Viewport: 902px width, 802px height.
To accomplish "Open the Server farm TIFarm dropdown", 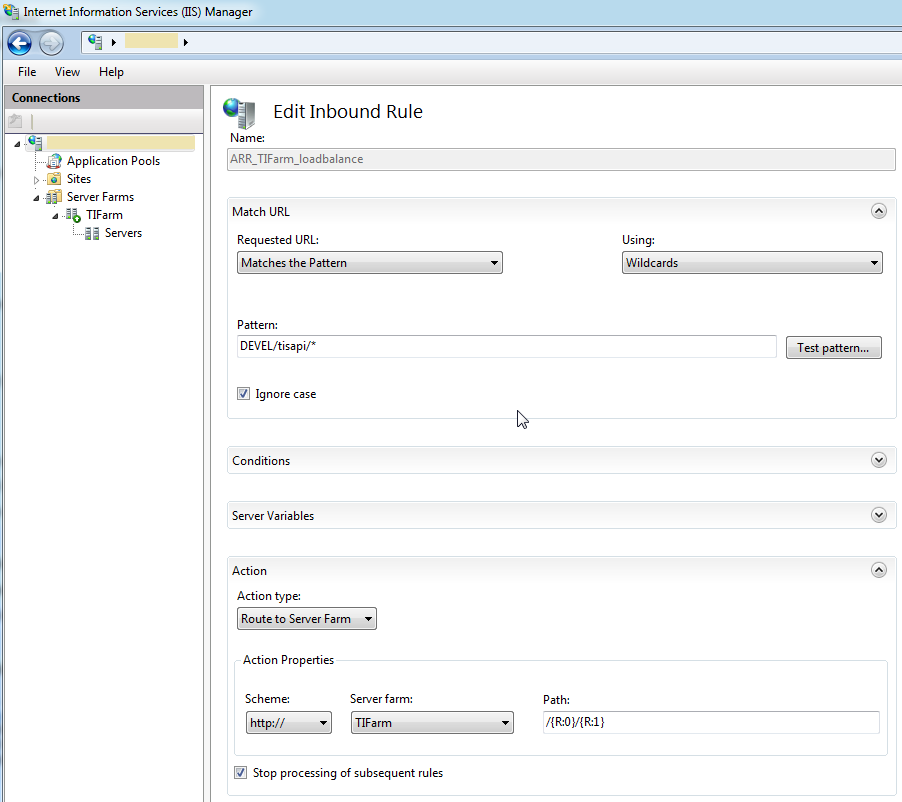I will coord(432,723).
